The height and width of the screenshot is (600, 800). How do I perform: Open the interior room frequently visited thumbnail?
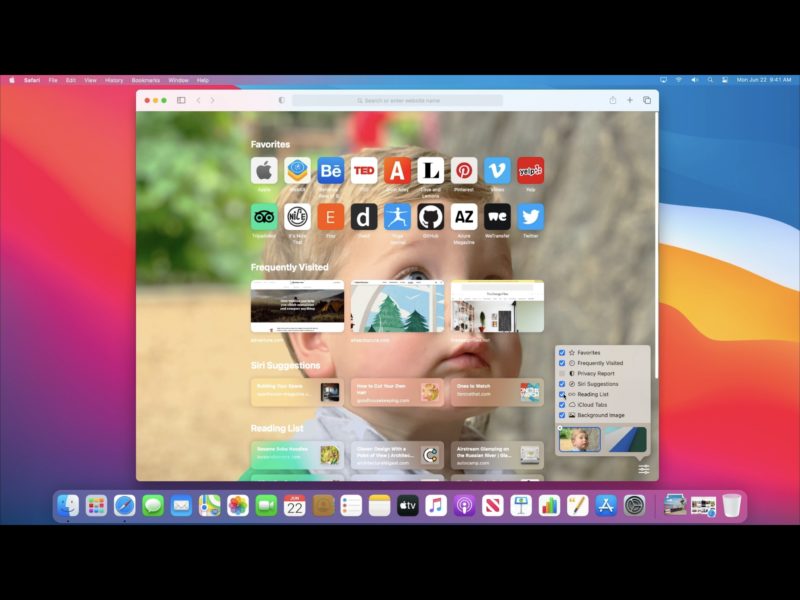(497, 306)
